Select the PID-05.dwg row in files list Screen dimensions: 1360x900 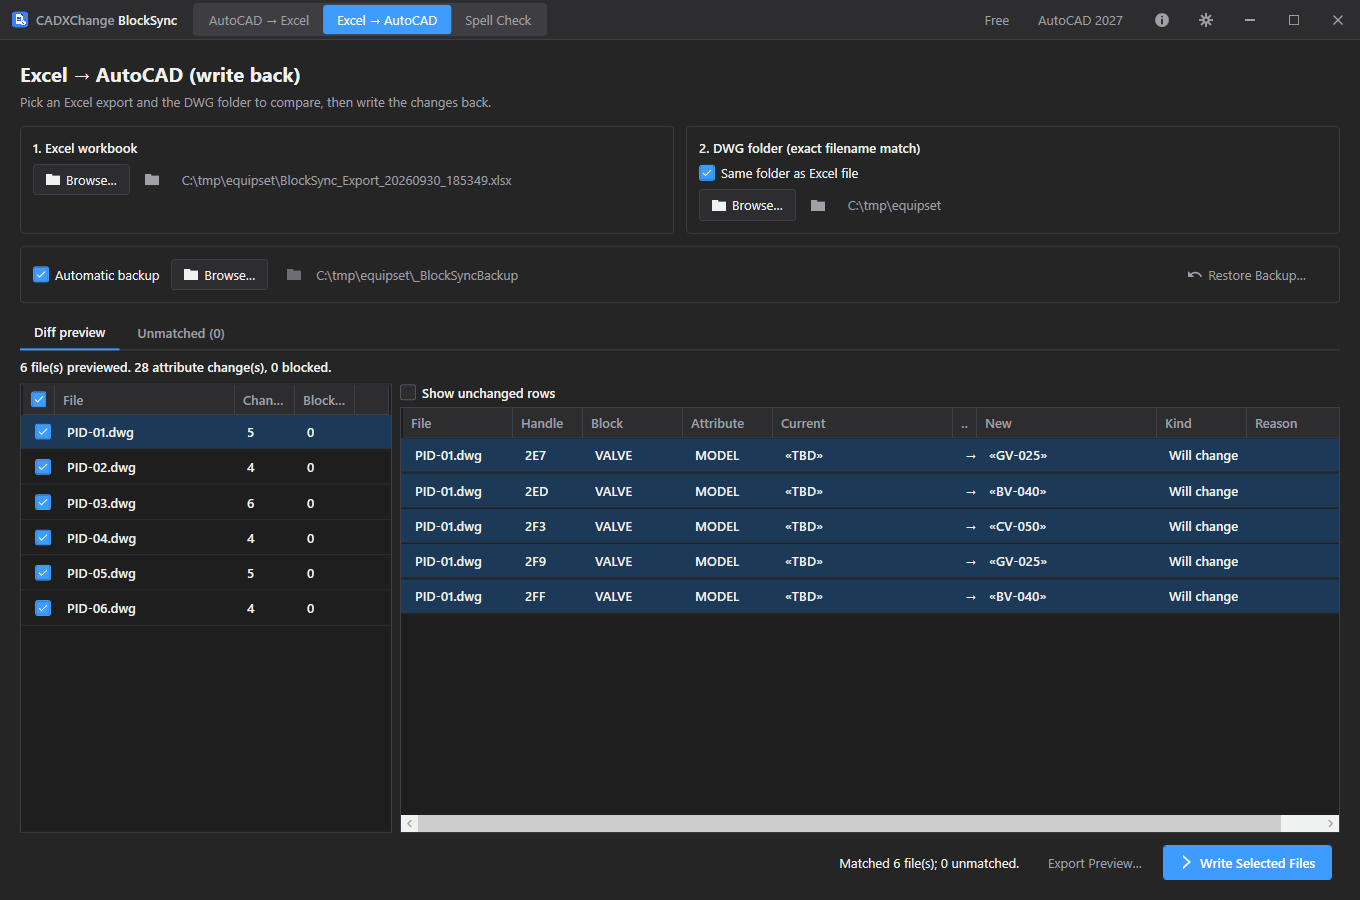click(x=206, y=573)
